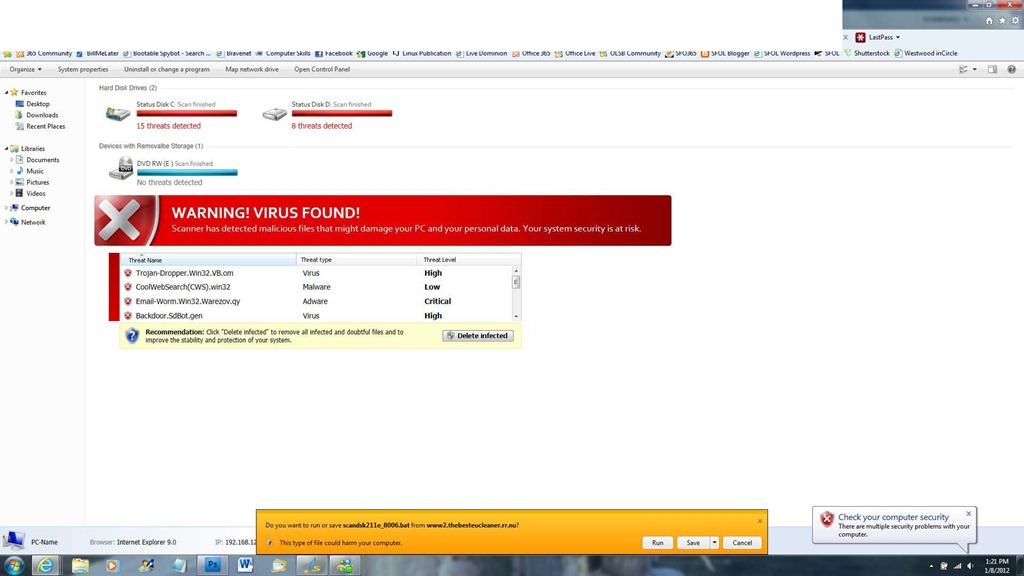
Task: Click Disk C red scan progress bar
Action: coord(187,114)
